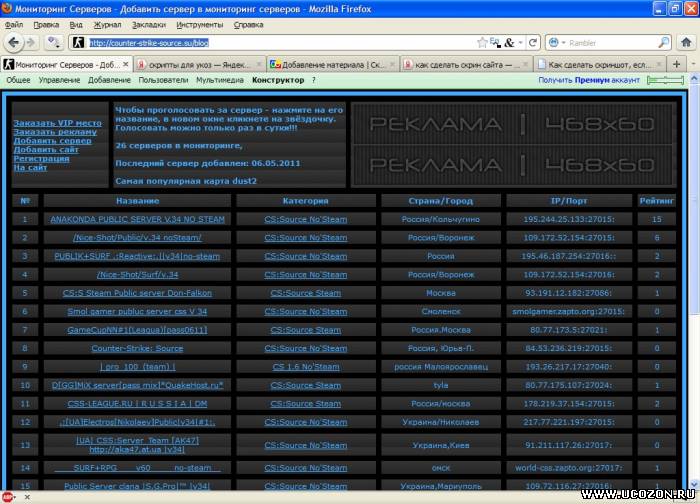Open GameCupNN#1[League] server link
This screenshot has height=504, width=700.
pos(138,330)
